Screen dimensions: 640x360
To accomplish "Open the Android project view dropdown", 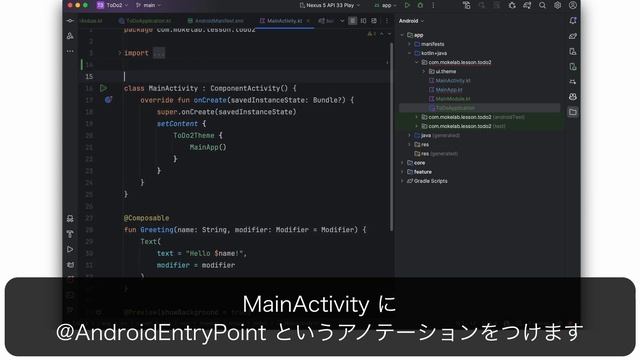I will (x=411, y=21).
